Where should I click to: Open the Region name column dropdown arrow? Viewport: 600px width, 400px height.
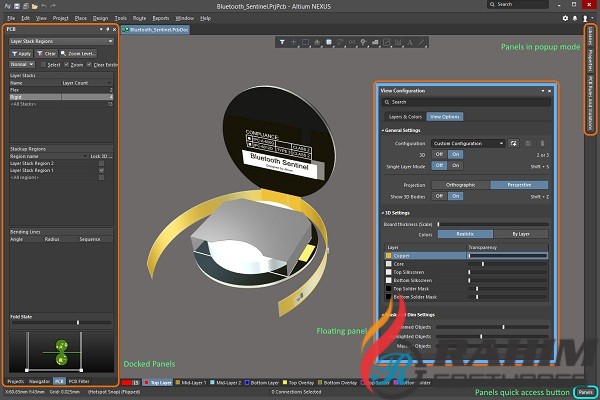[x=85, y=156]
